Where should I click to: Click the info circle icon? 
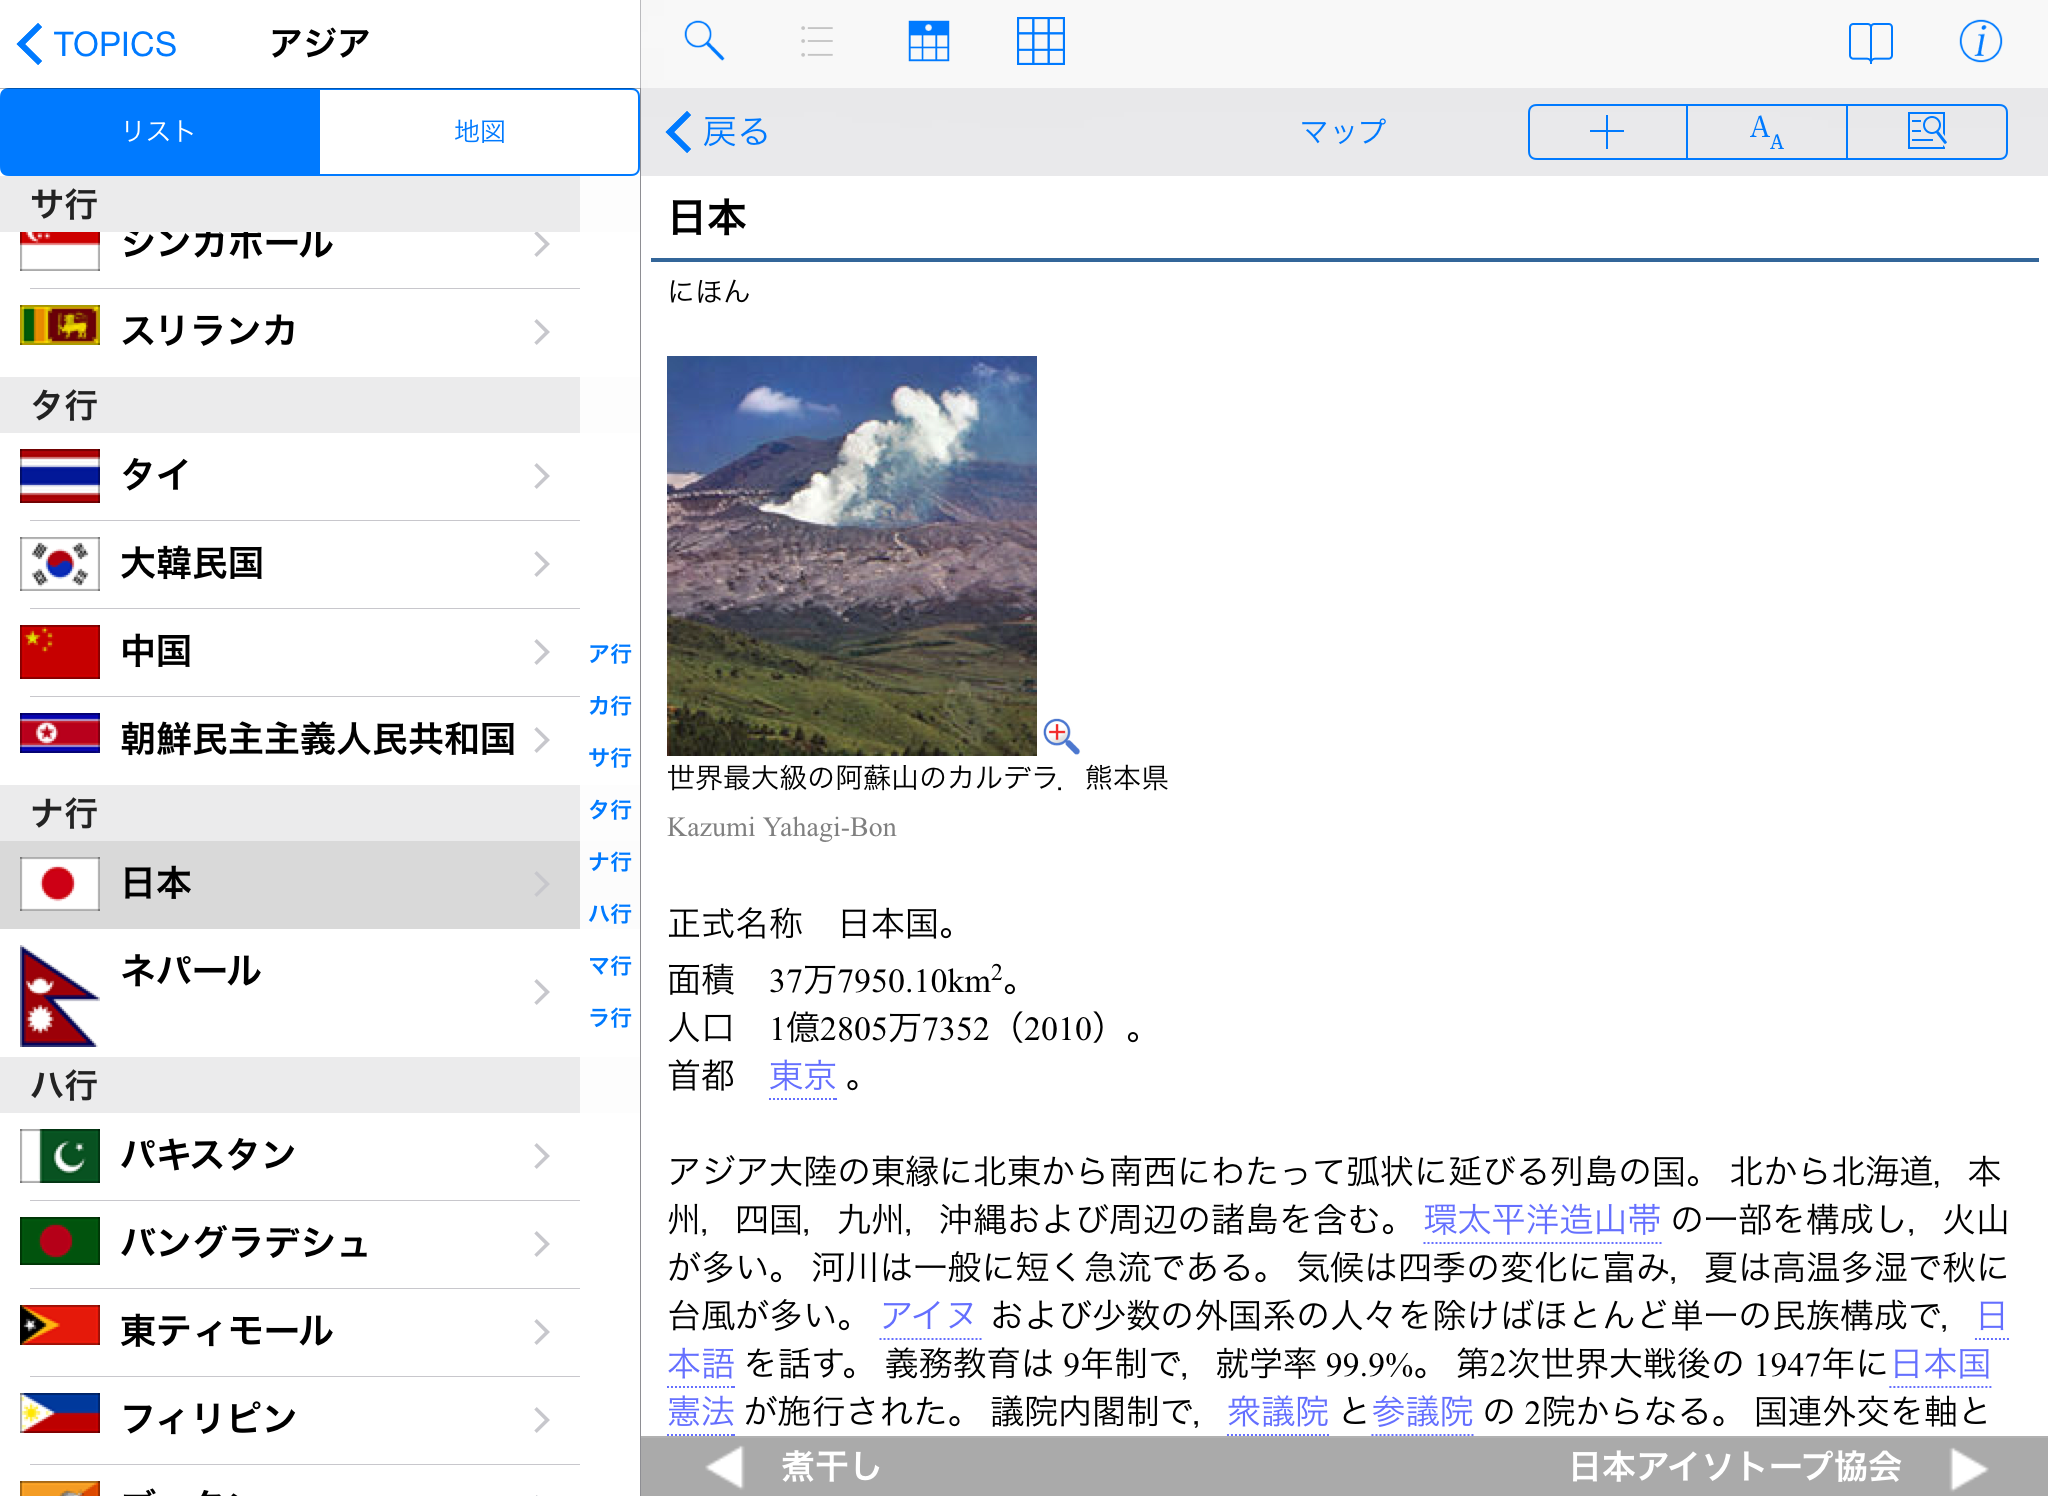click(1980, 42)
